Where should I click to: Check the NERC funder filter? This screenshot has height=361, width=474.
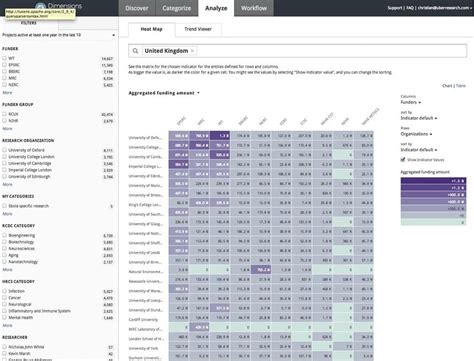(x=4, y=85)
